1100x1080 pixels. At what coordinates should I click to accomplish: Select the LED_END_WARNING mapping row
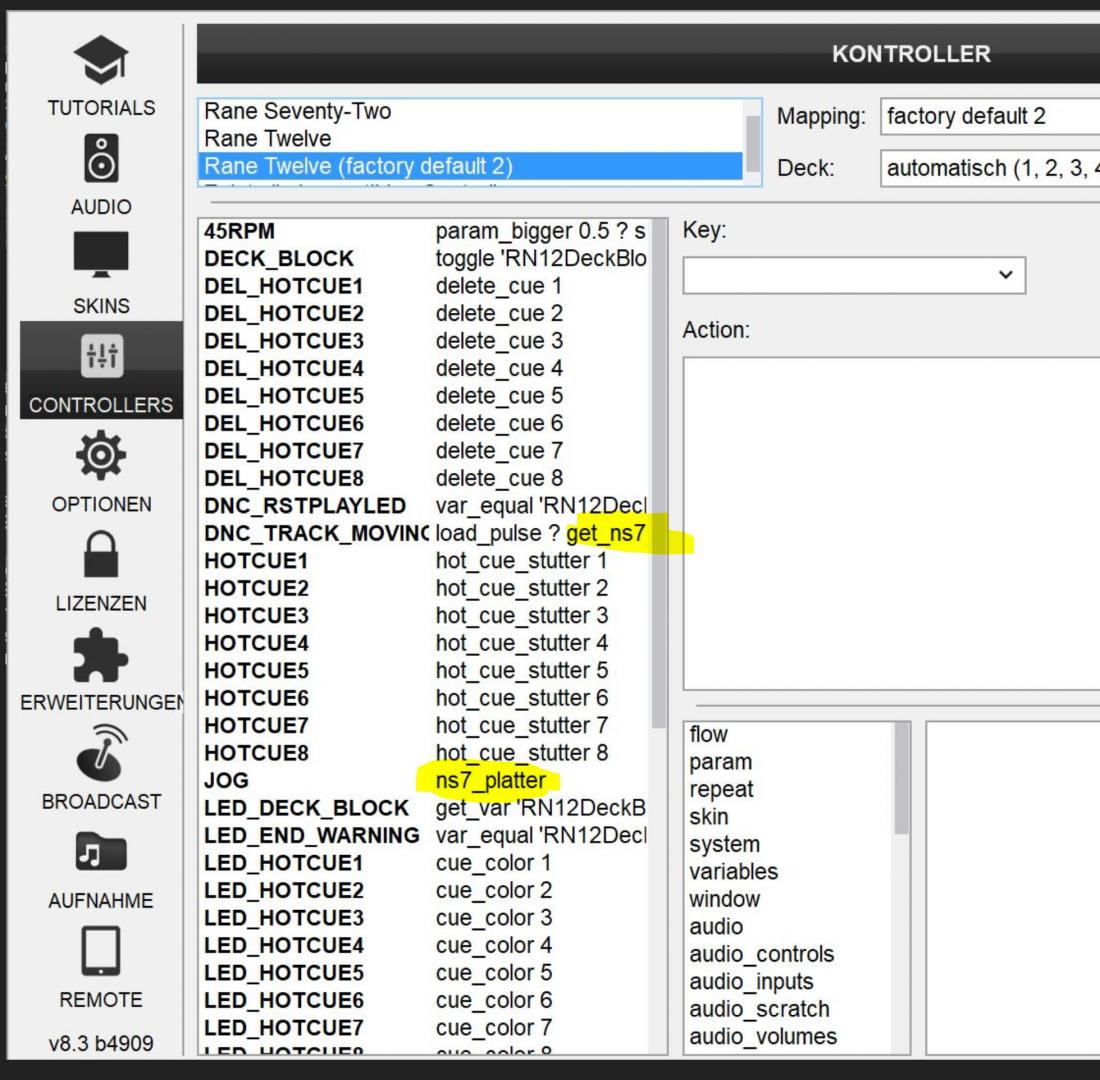tap(425, 835)
